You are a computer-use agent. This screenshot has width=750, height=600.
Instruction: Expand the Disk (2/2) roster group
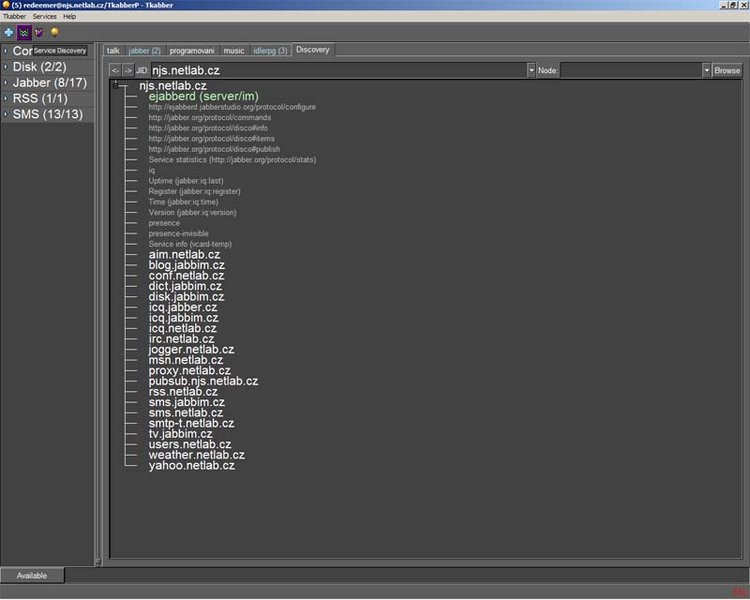click(5, 67)
